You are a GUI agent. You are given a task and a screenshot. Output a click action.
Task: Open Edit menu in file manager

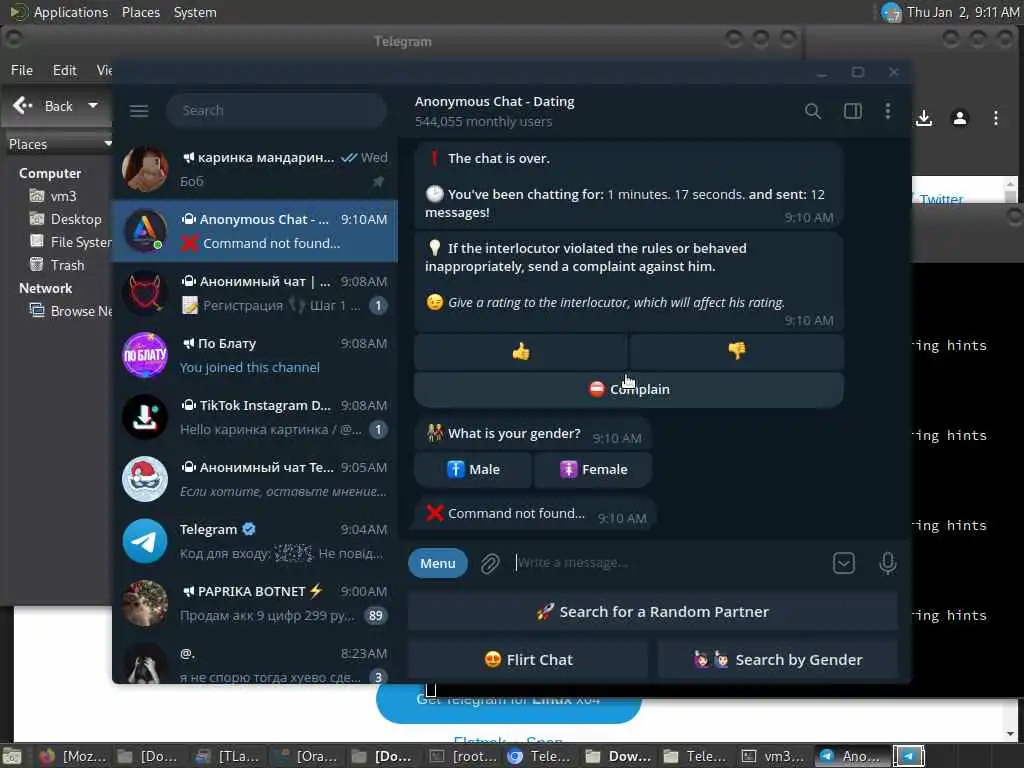tap(65, 70)
